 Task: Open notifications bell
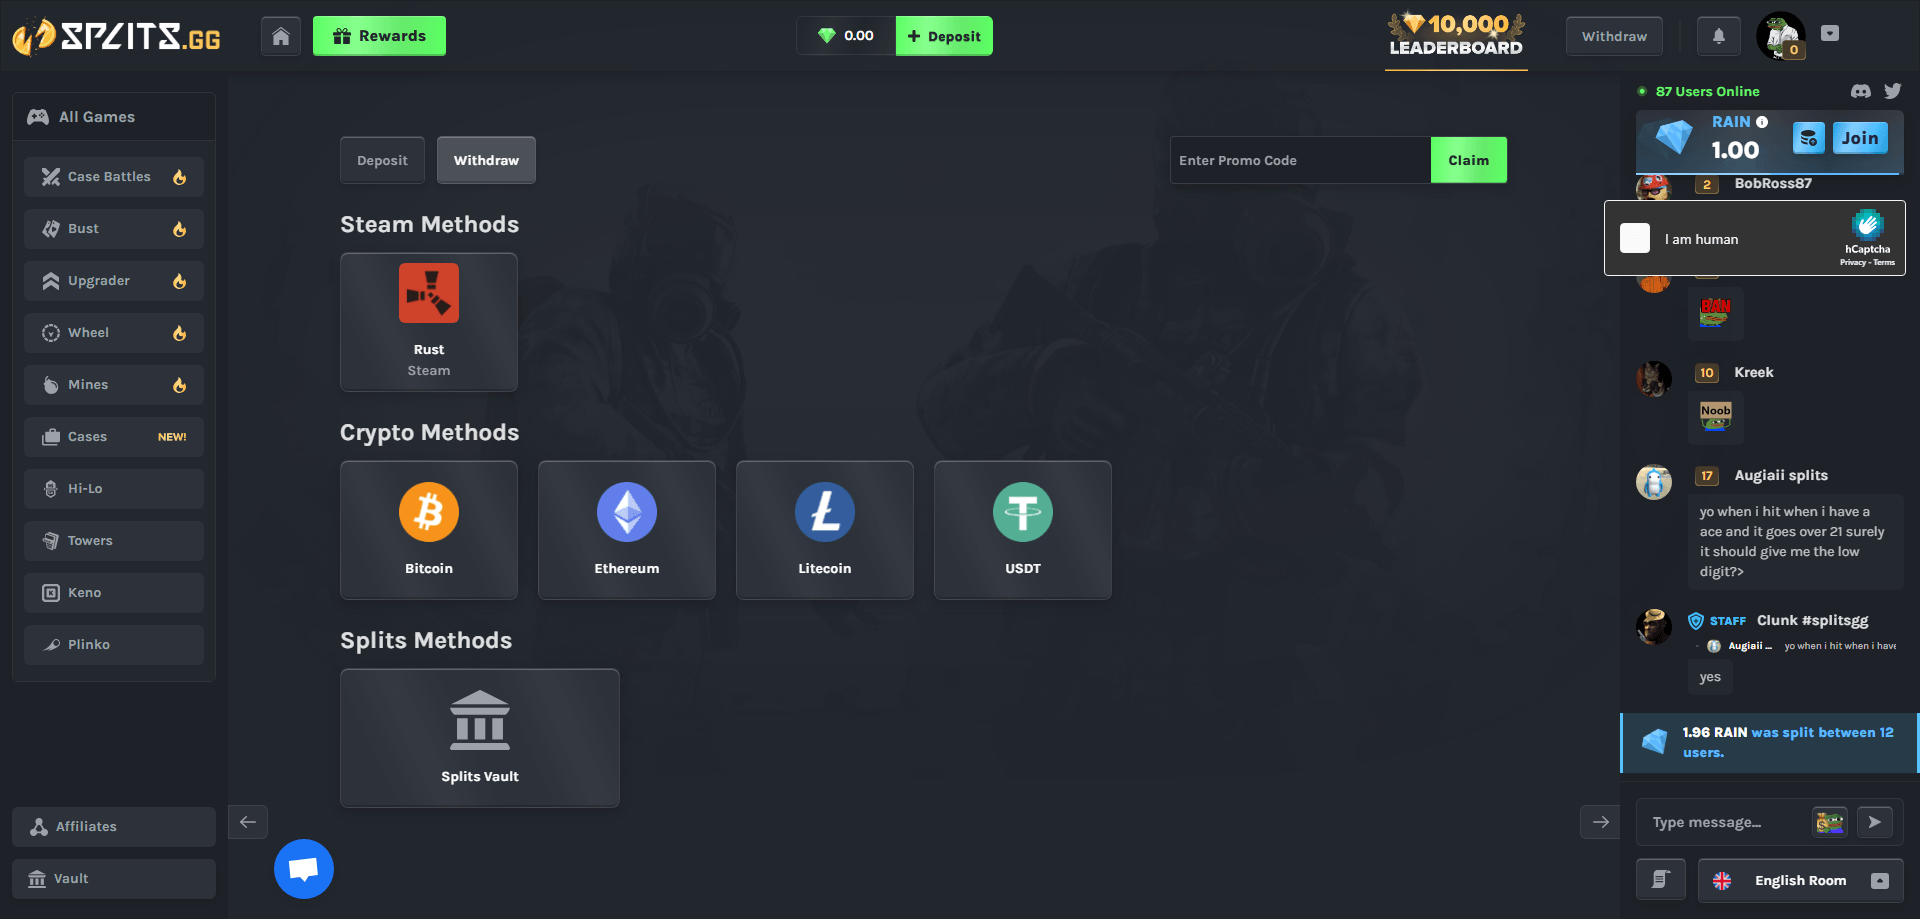point(1719,36)
